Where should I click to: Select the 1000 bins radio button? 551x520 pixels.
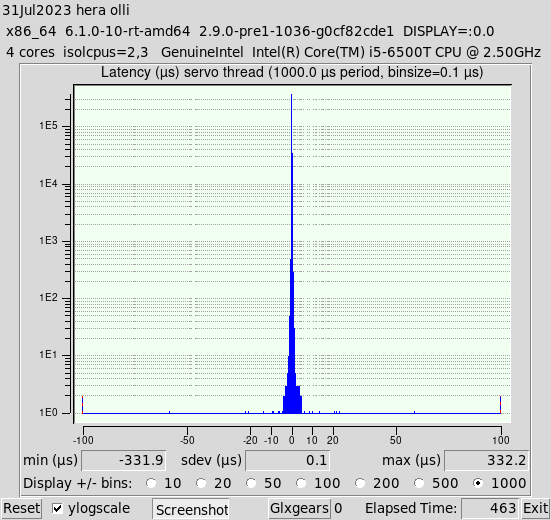point(478,483)
